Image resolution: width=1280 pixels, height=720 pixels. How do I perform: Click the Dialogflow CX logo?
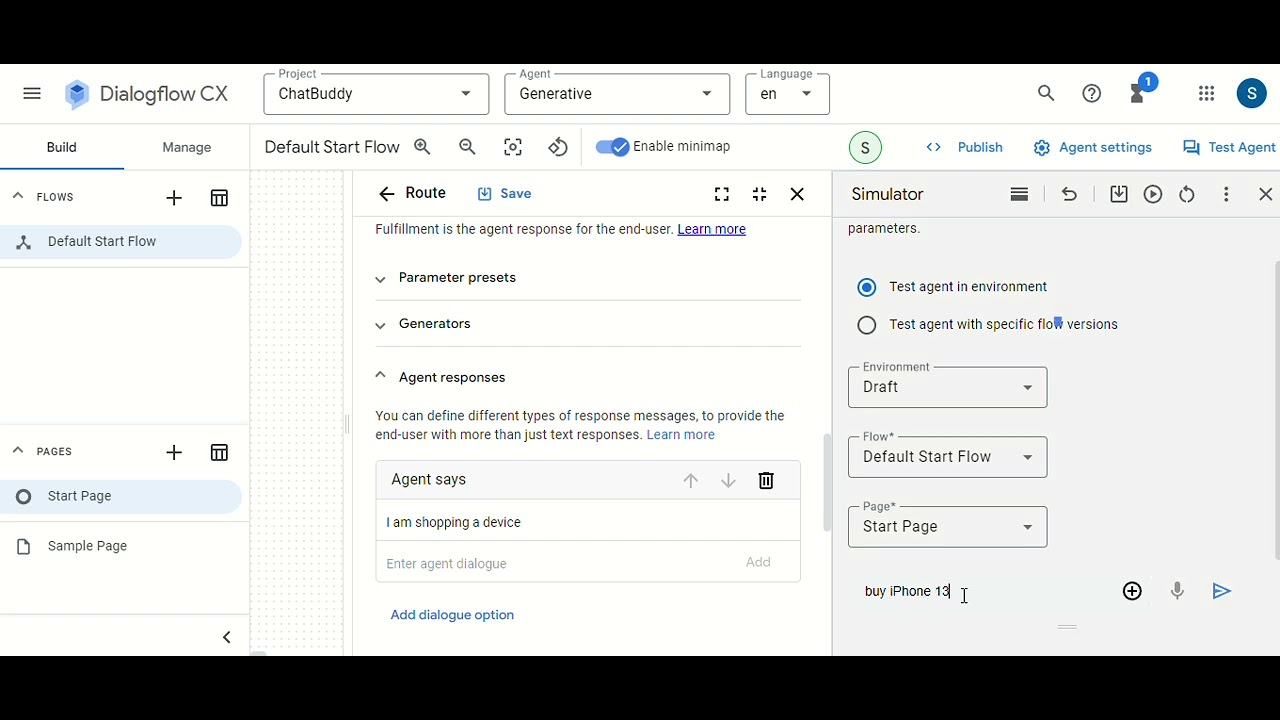[x=146, y=94]
